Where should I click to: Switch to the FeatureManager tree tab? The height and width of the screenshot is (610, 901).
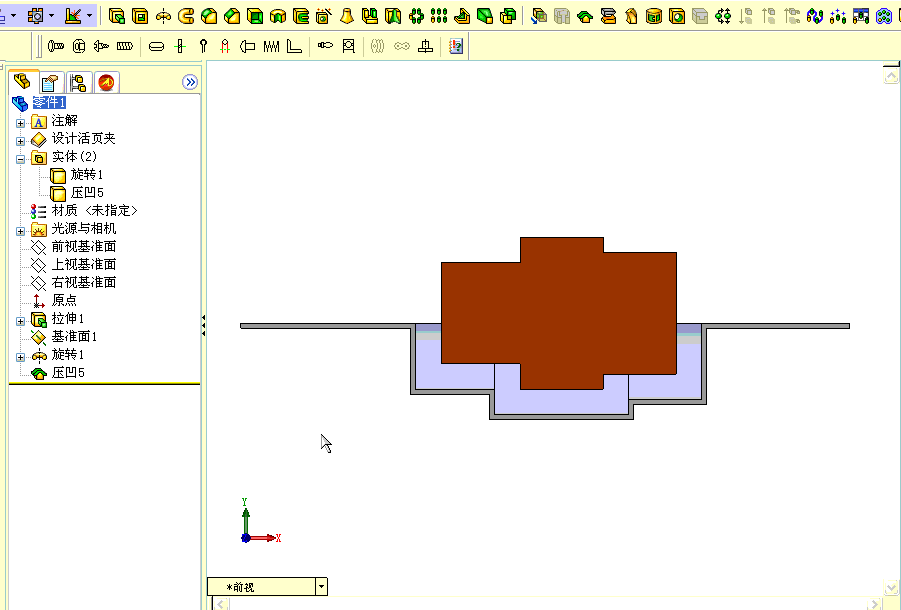pos(22,82)
